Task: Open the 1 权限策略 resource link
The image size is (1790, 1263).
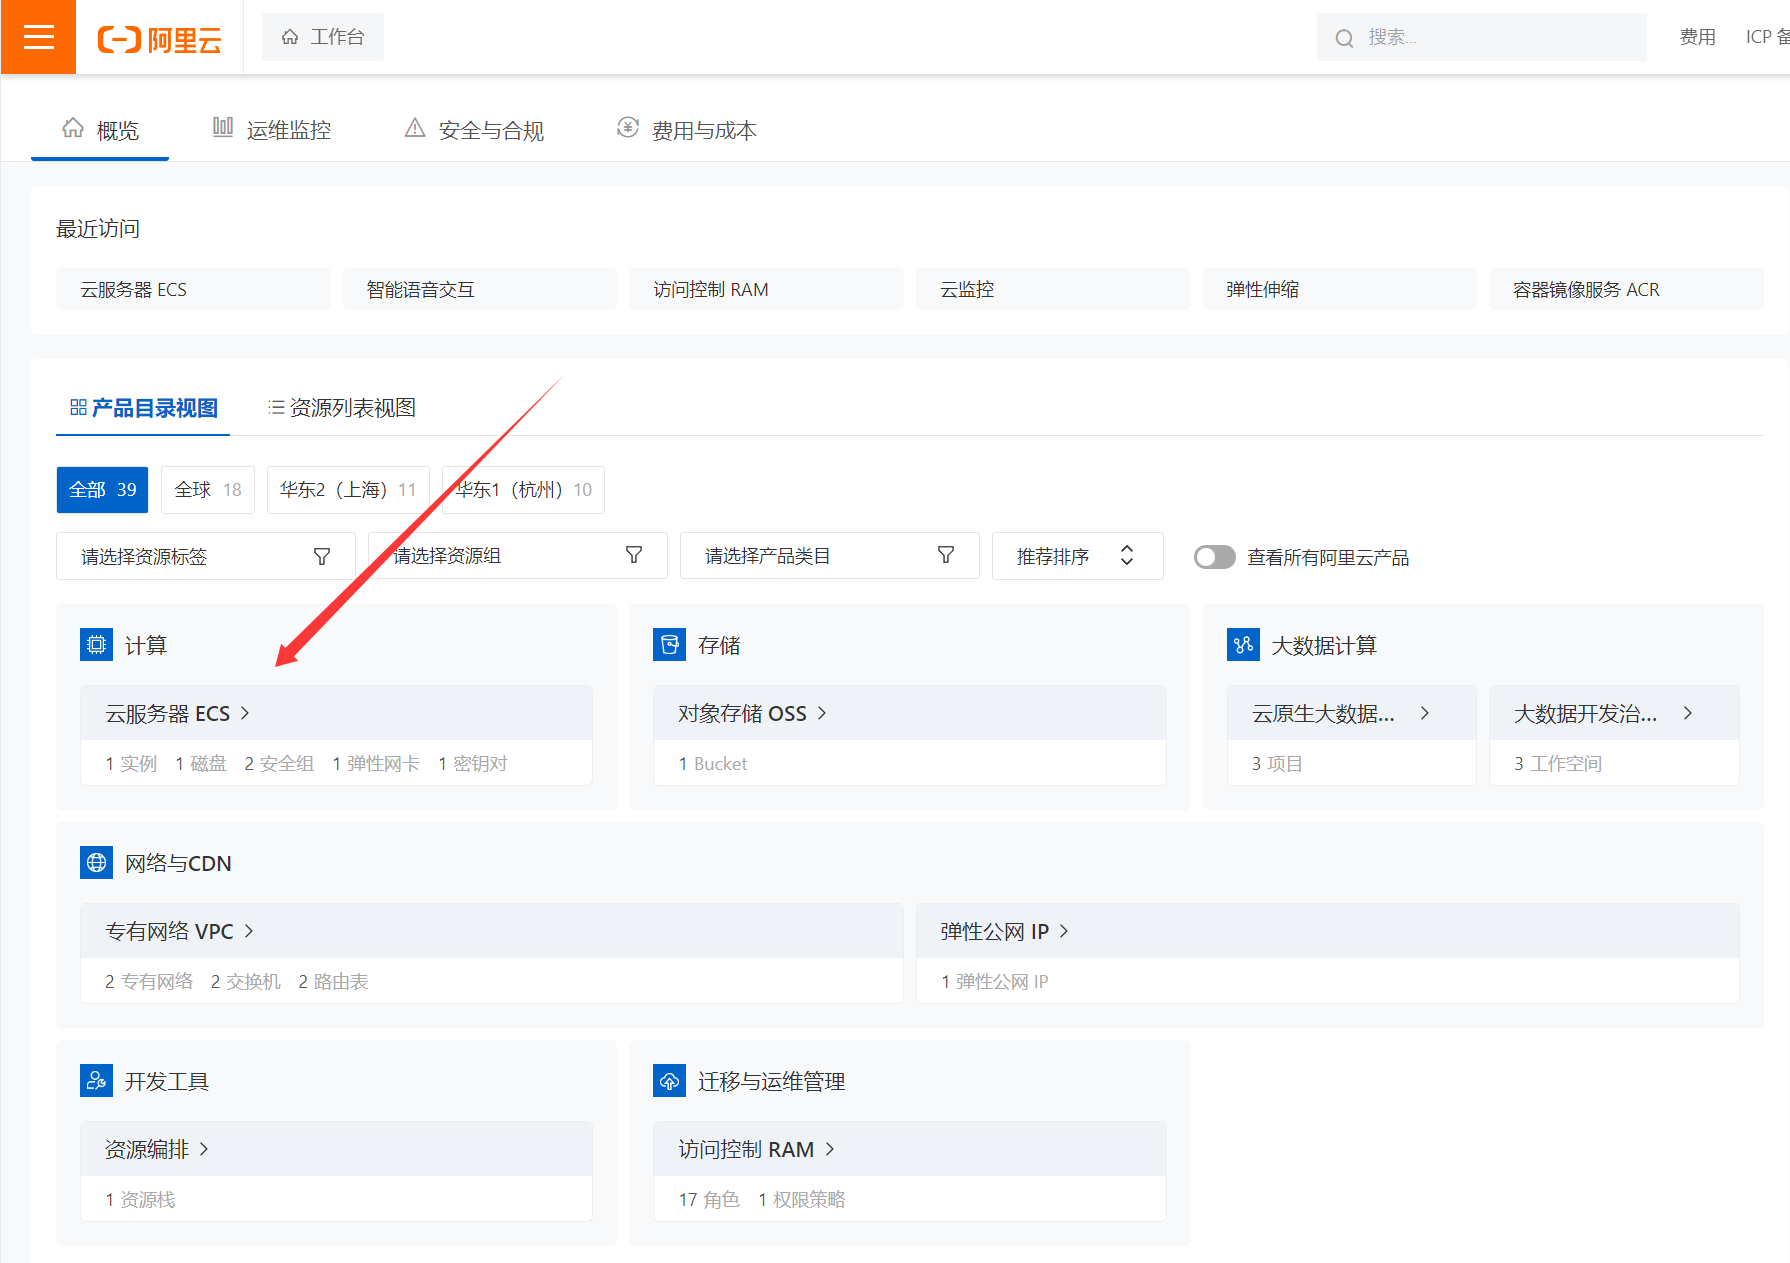Action: tap(802, 1200)
